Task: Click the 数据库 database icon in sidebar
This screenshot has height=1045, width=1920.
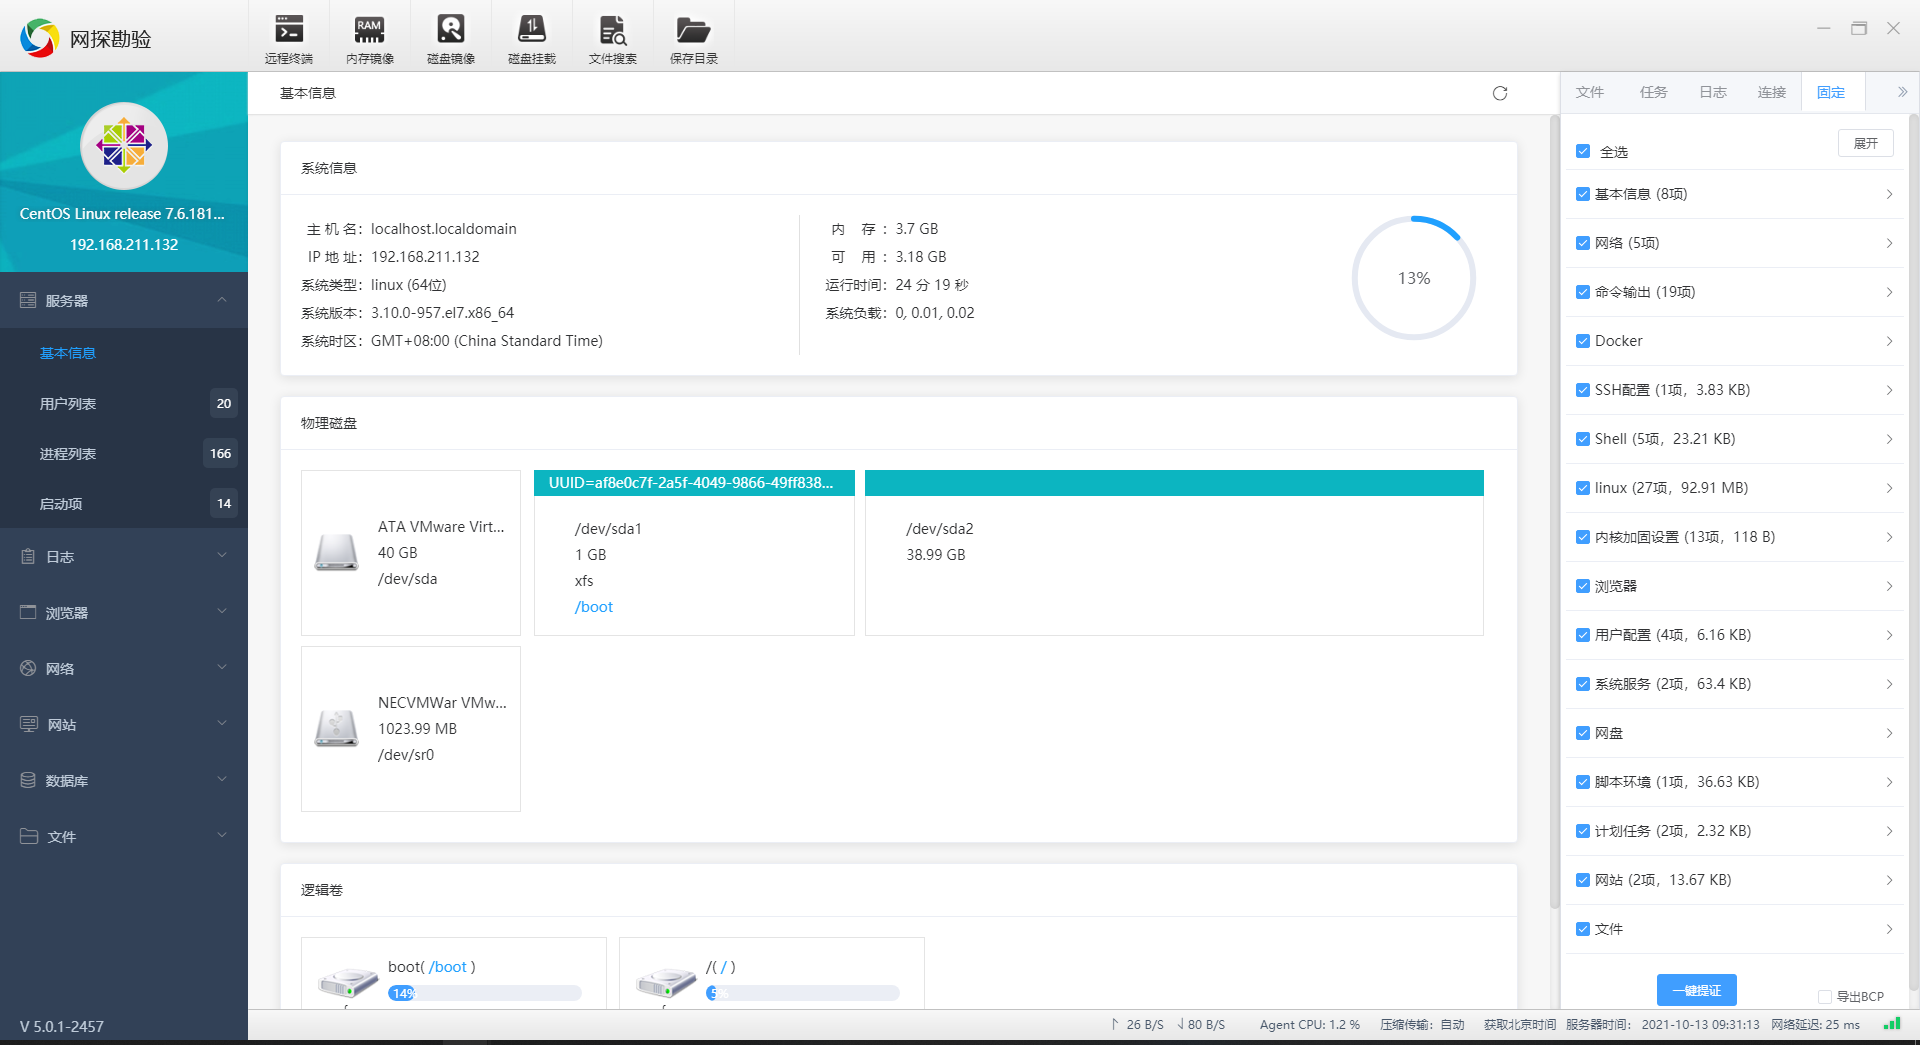Action: click(28, 780)
